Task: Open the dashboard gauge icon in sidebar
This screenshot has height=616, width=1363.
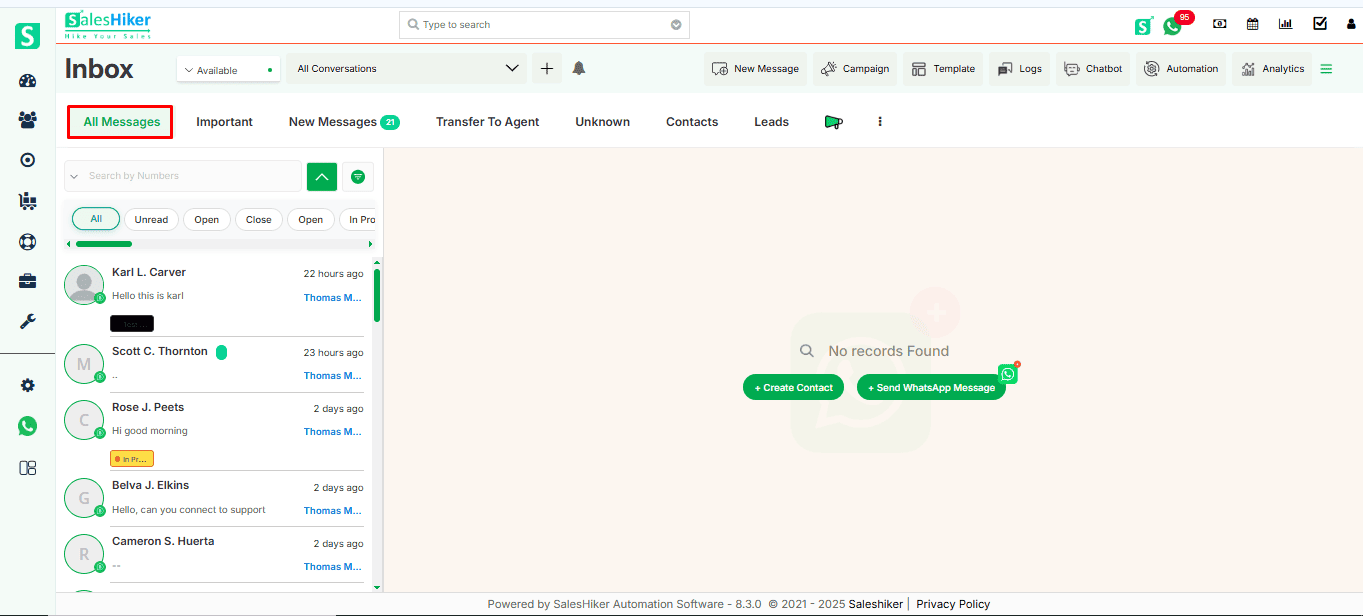Action: 27,81
